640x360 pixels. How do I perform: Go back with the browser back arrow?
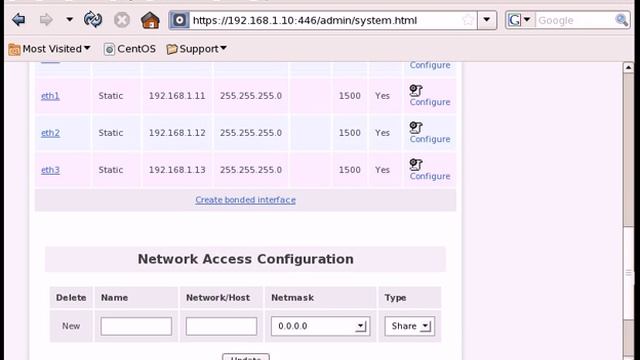click(18, 20)
